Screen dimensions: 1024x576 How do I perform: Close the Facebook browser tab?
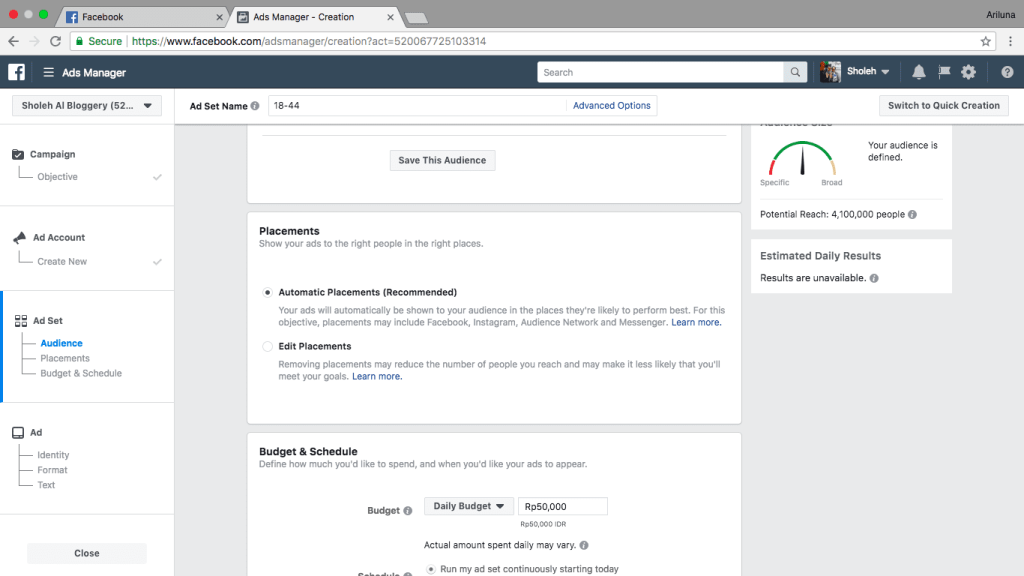click(x=219, y=17)
